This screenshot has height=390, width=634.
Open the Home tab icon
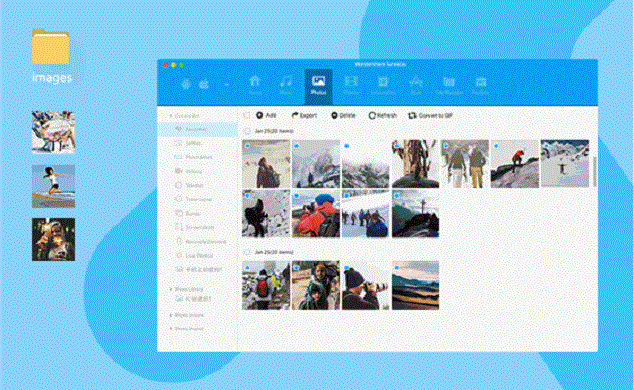(255, 82)
